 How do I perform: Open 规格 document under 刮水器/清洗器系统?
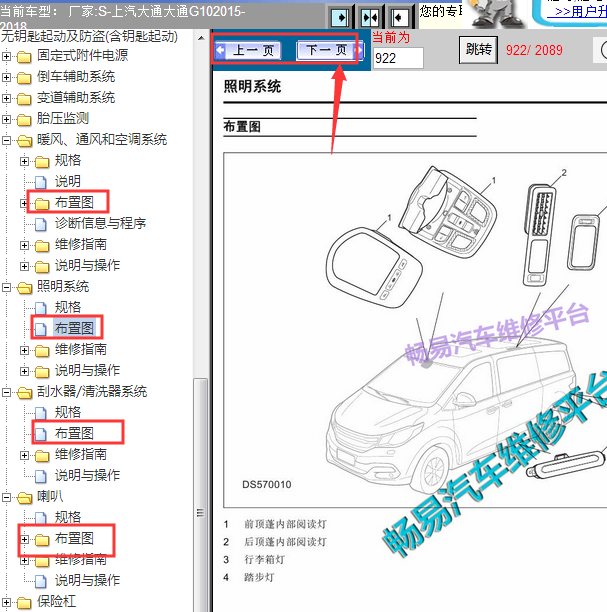click(68, 412)
